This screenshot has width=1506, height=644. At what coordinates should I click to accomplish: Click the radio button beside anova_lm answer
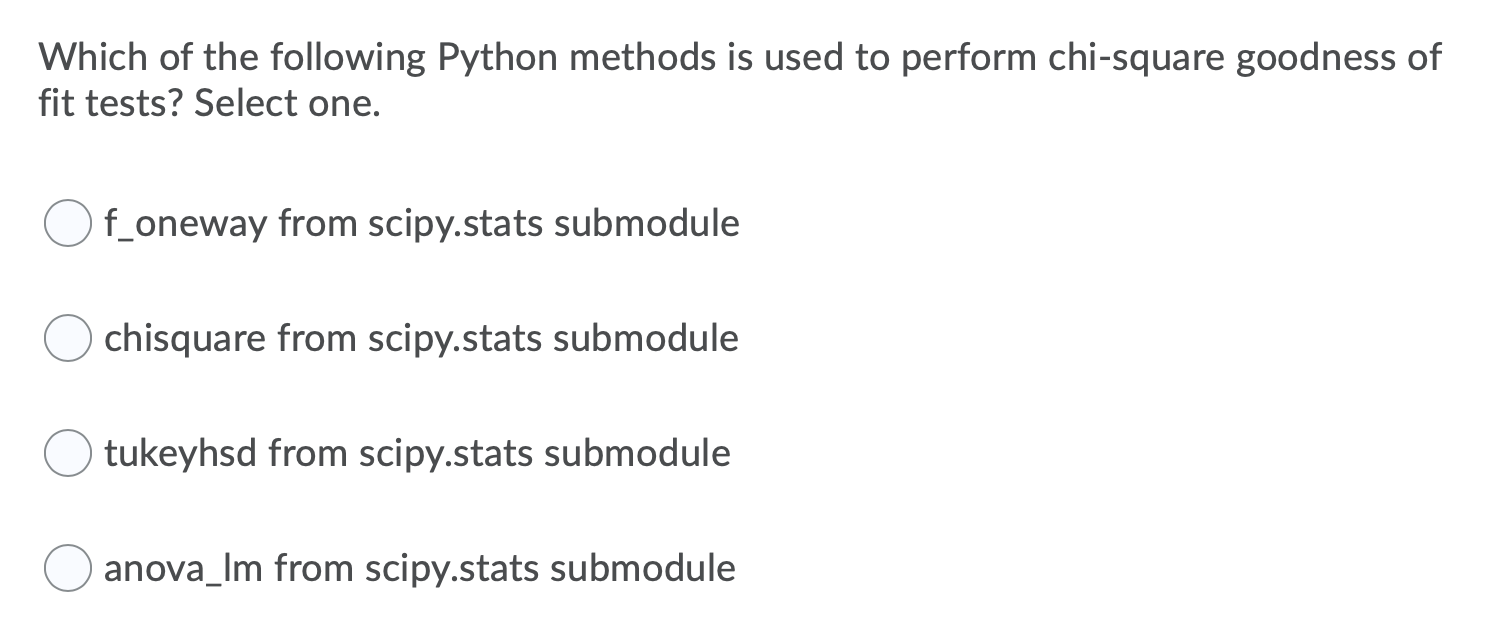[66, 568]
